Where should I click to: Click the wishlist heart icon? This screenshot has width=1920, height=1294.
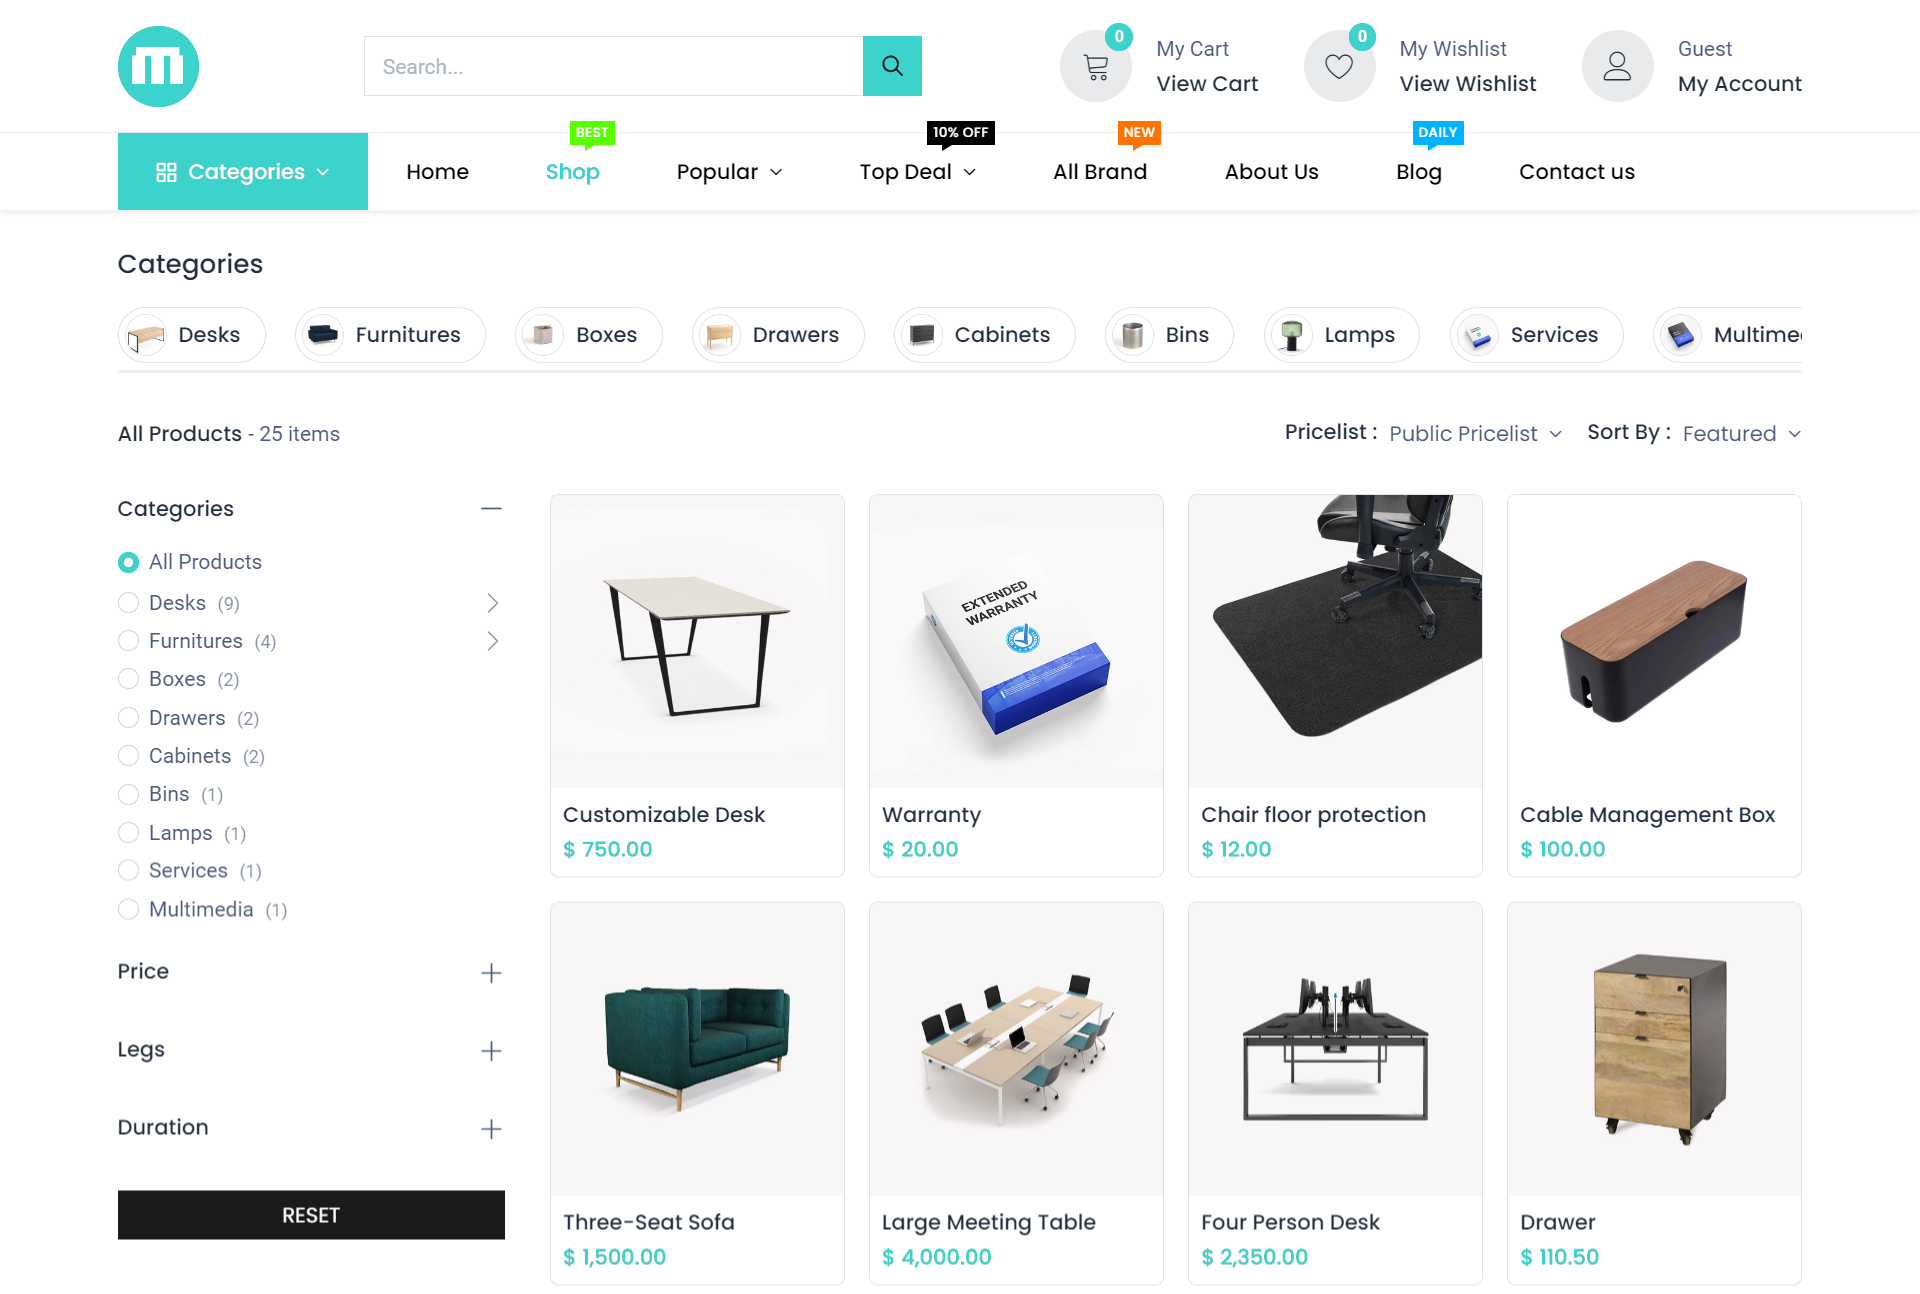pos(1339,66)
